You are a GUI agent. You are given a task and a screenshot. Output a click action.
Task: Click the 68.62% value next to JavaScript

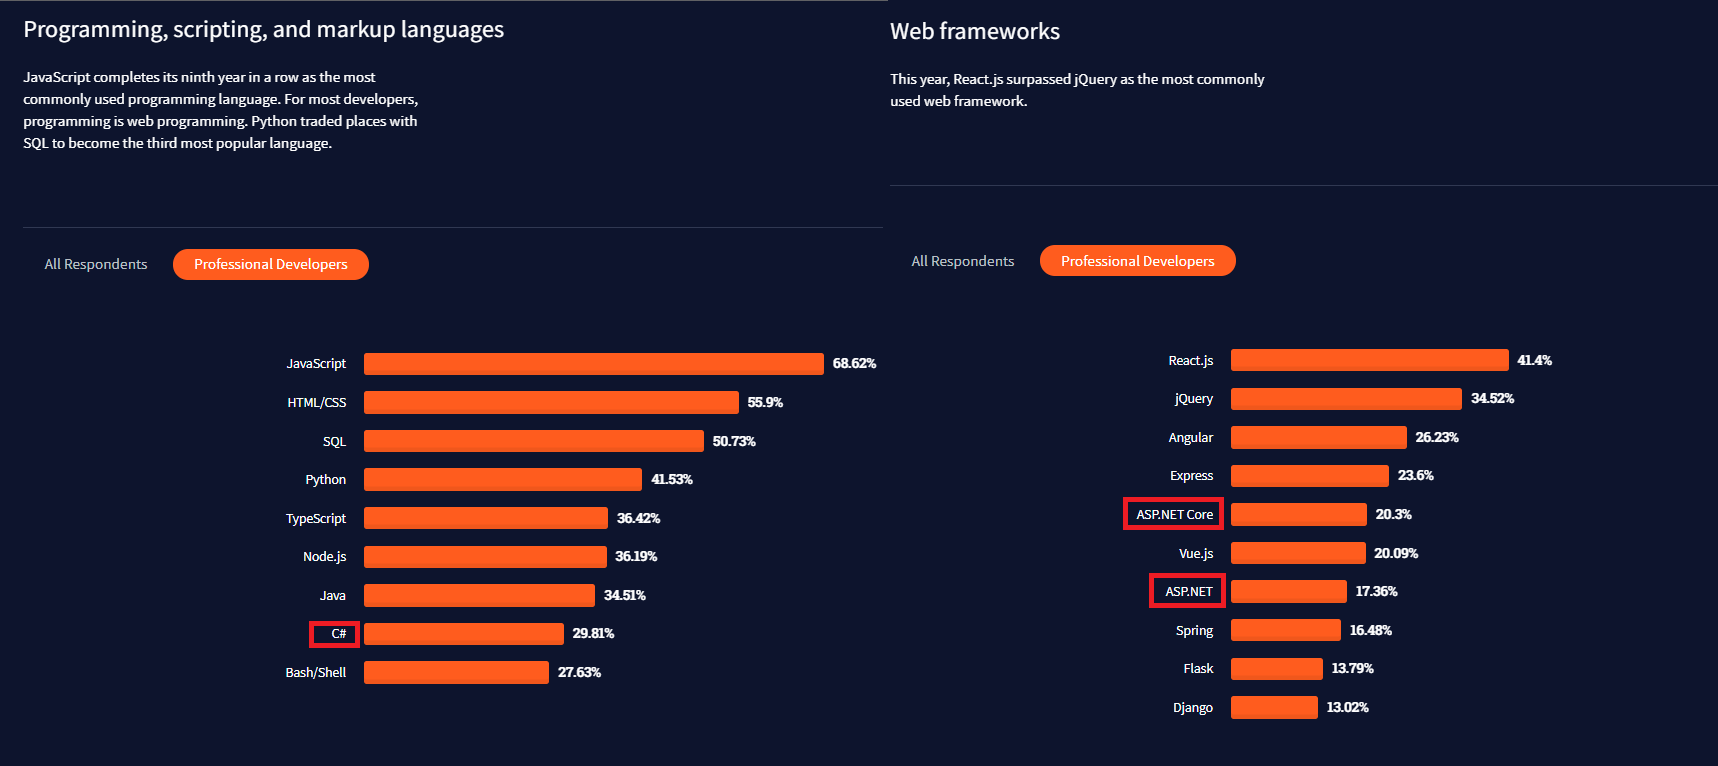click(x=854, y=364)
